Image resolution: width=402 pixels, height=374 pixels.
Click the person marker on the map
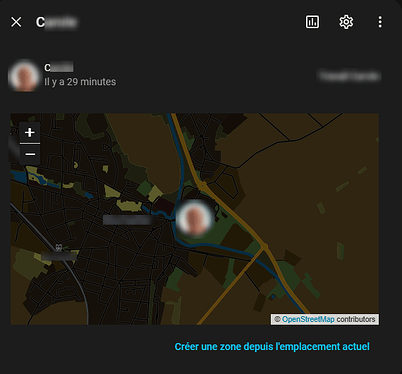[194, 219]
